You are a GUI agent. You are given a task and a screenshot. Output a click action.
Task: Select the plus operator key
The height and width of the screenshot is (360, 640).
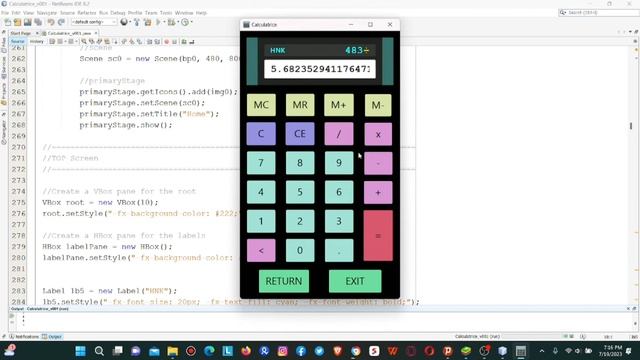[x=378, y=192]
